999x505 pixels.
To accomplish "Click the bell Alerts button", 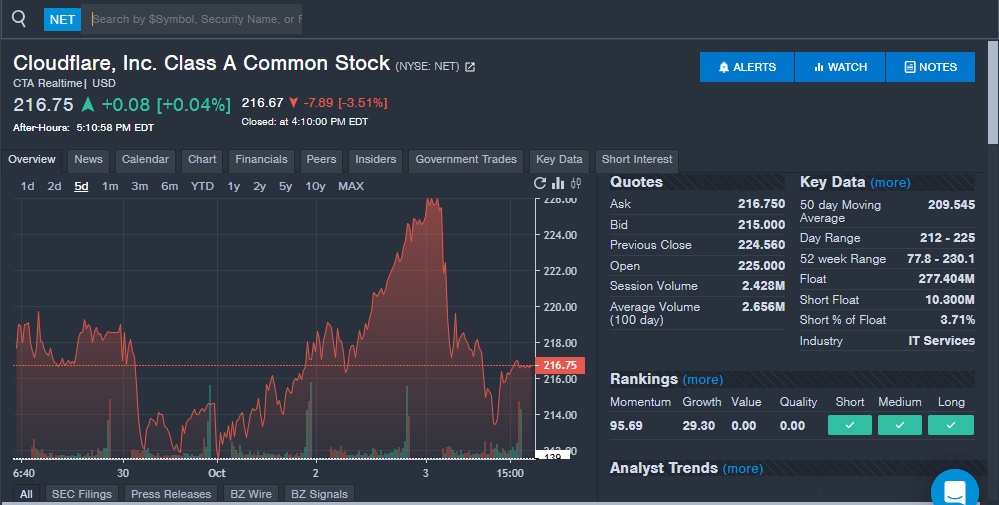I will tap(747, 67).
